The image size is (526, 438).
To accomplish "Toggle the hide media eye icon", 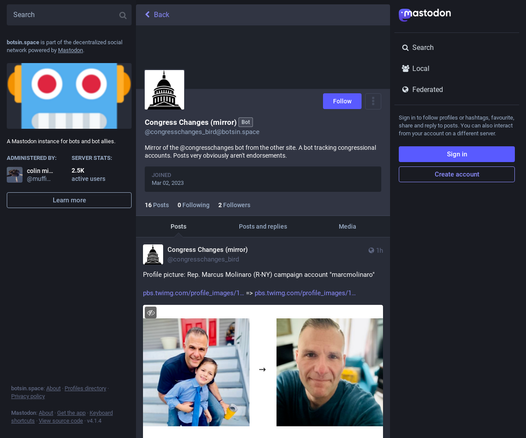I will pos(151,313).
